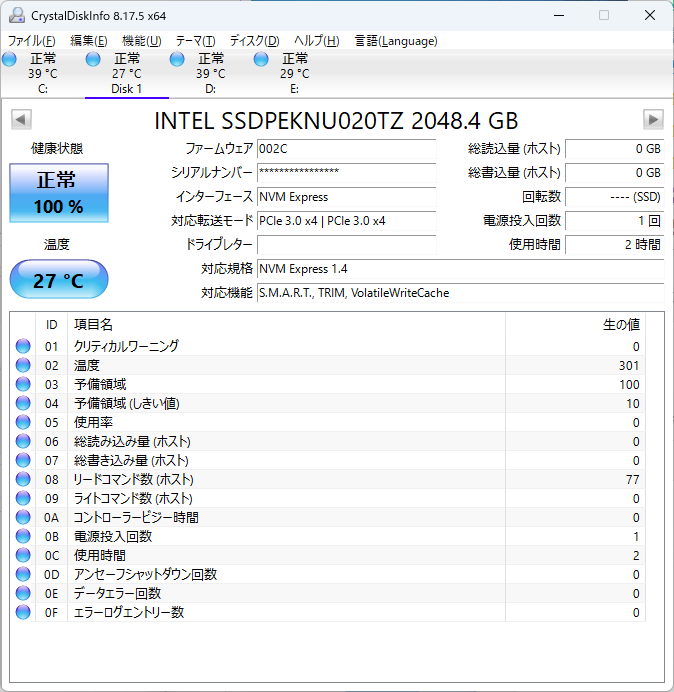The width and height of the screenshot is (674, 692).
Task: Click the status orb for drive C:
Action: [x=9, y=59]
